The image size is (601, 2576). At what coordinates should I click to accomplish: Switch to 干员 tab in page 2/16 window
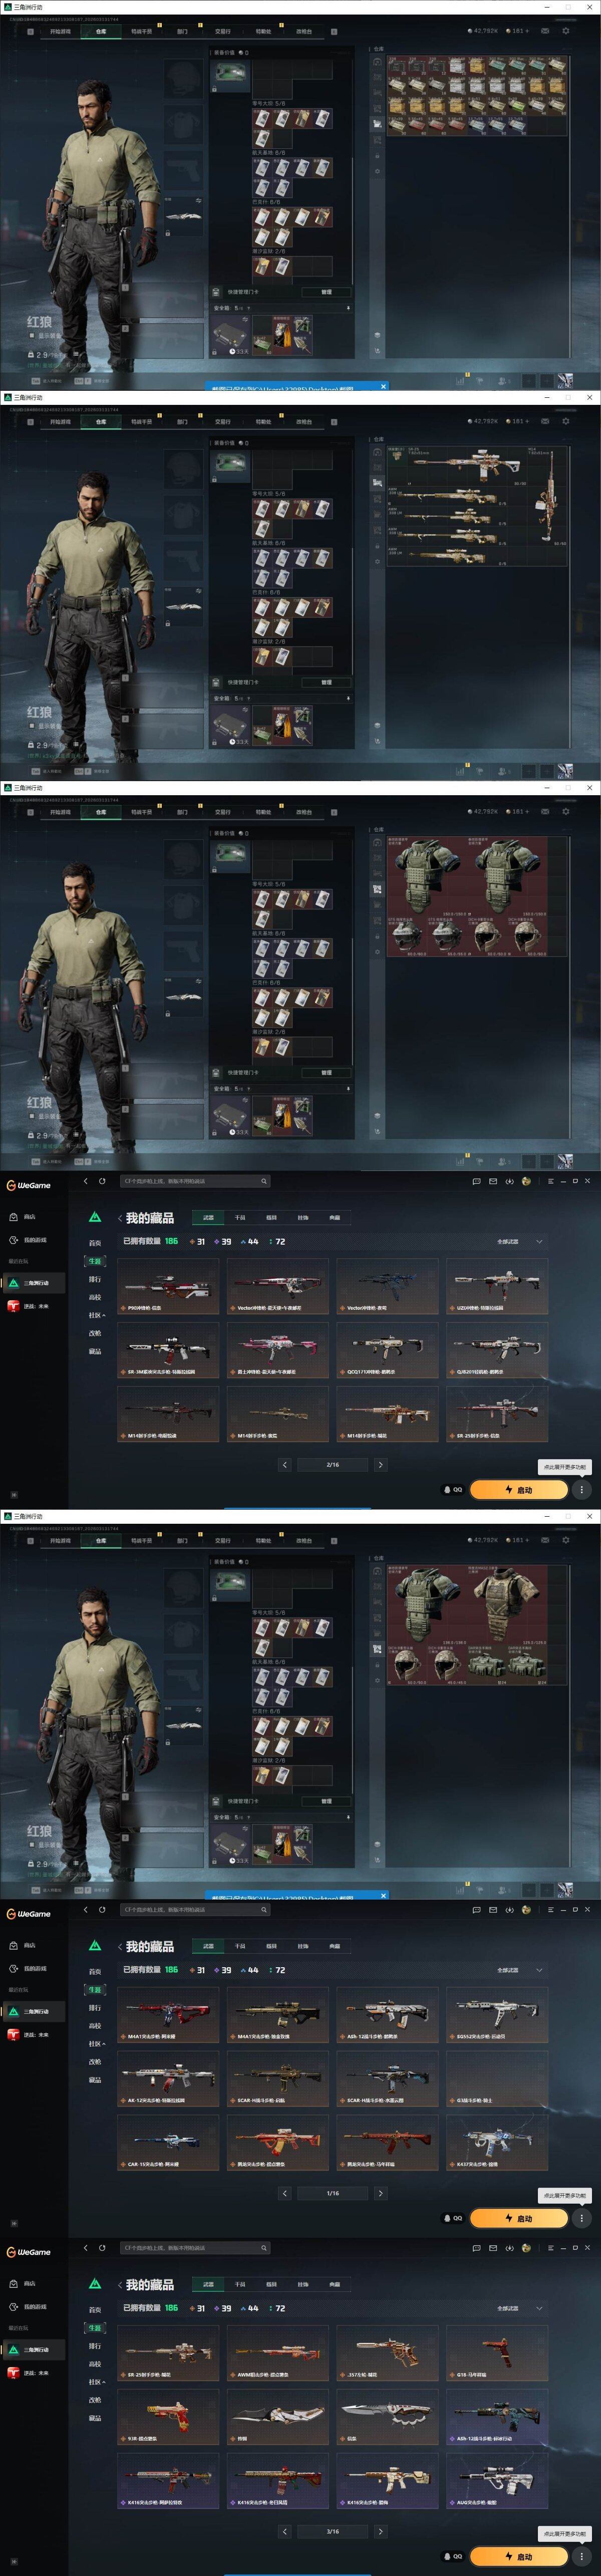point(240,1218)
